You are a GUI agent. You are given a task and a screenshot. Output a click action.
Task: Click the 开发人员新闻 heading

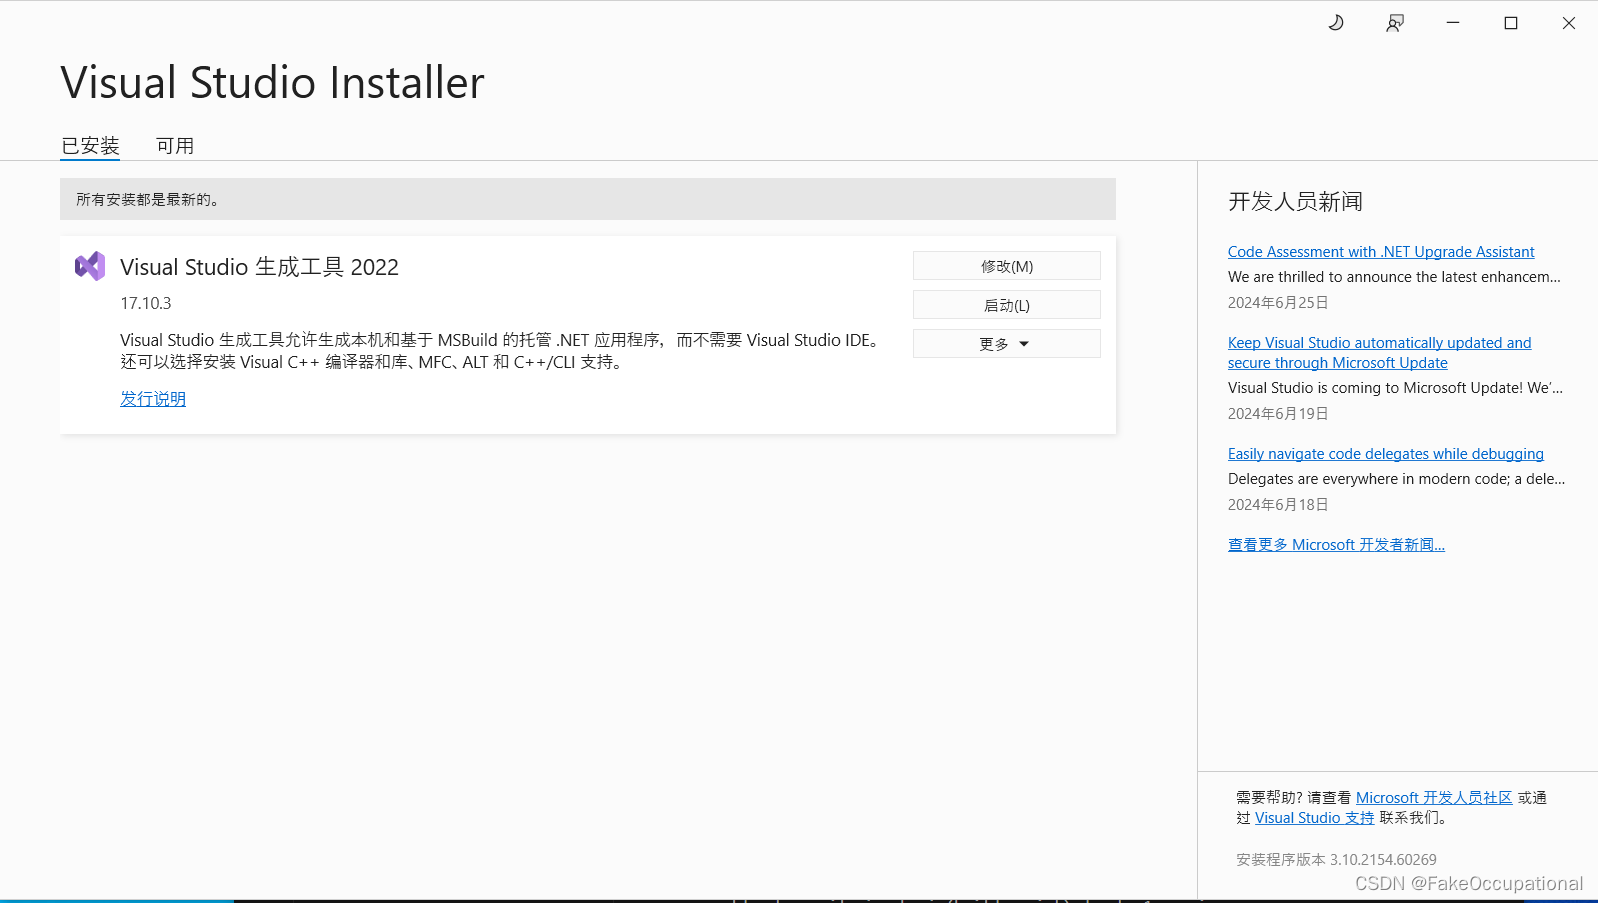[1295, 202]
